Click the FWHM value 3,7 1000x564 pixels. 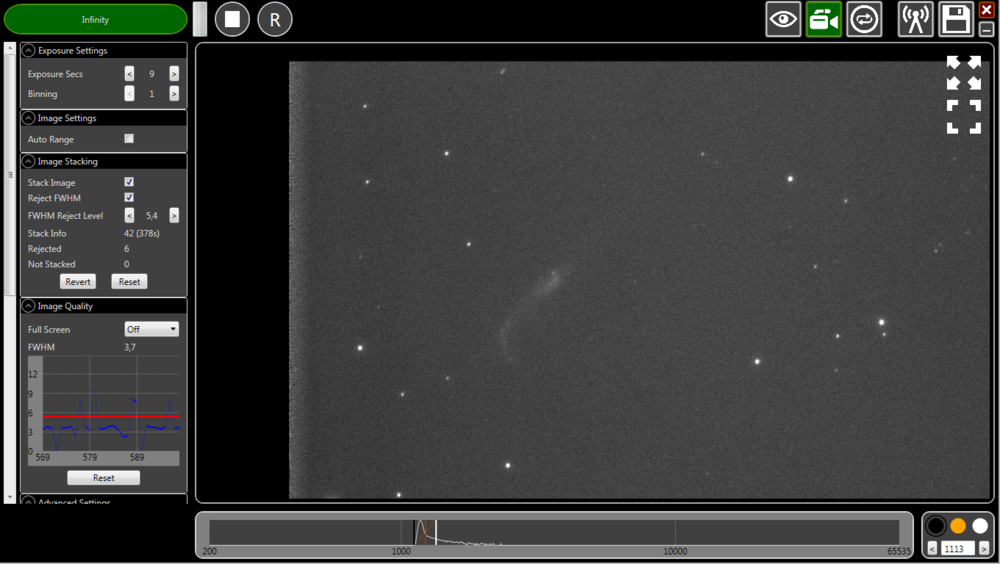(129, 347)
